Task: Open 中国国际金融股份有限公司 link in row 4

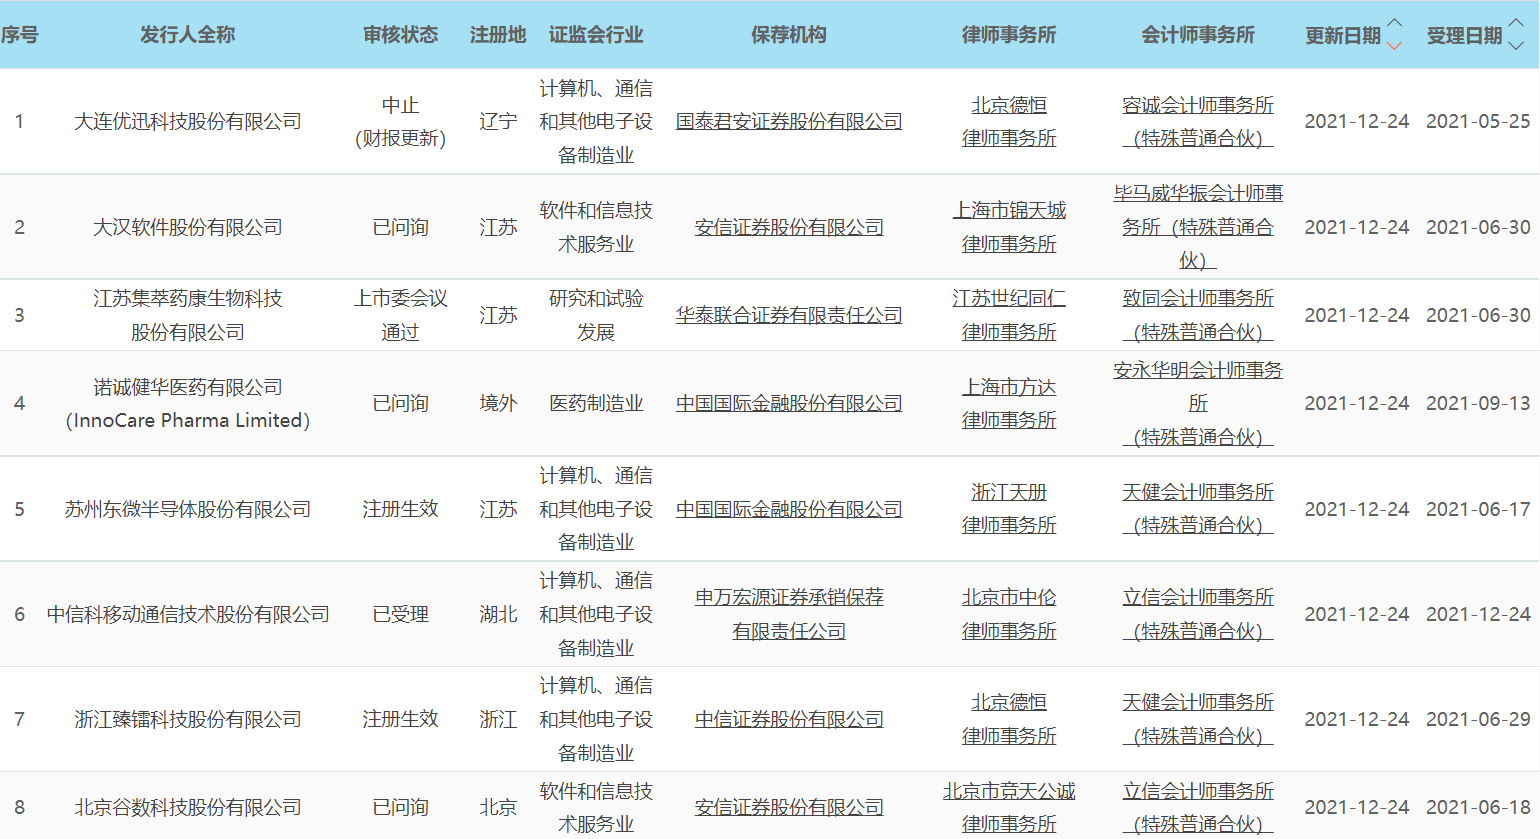Action: pos(789,402)
